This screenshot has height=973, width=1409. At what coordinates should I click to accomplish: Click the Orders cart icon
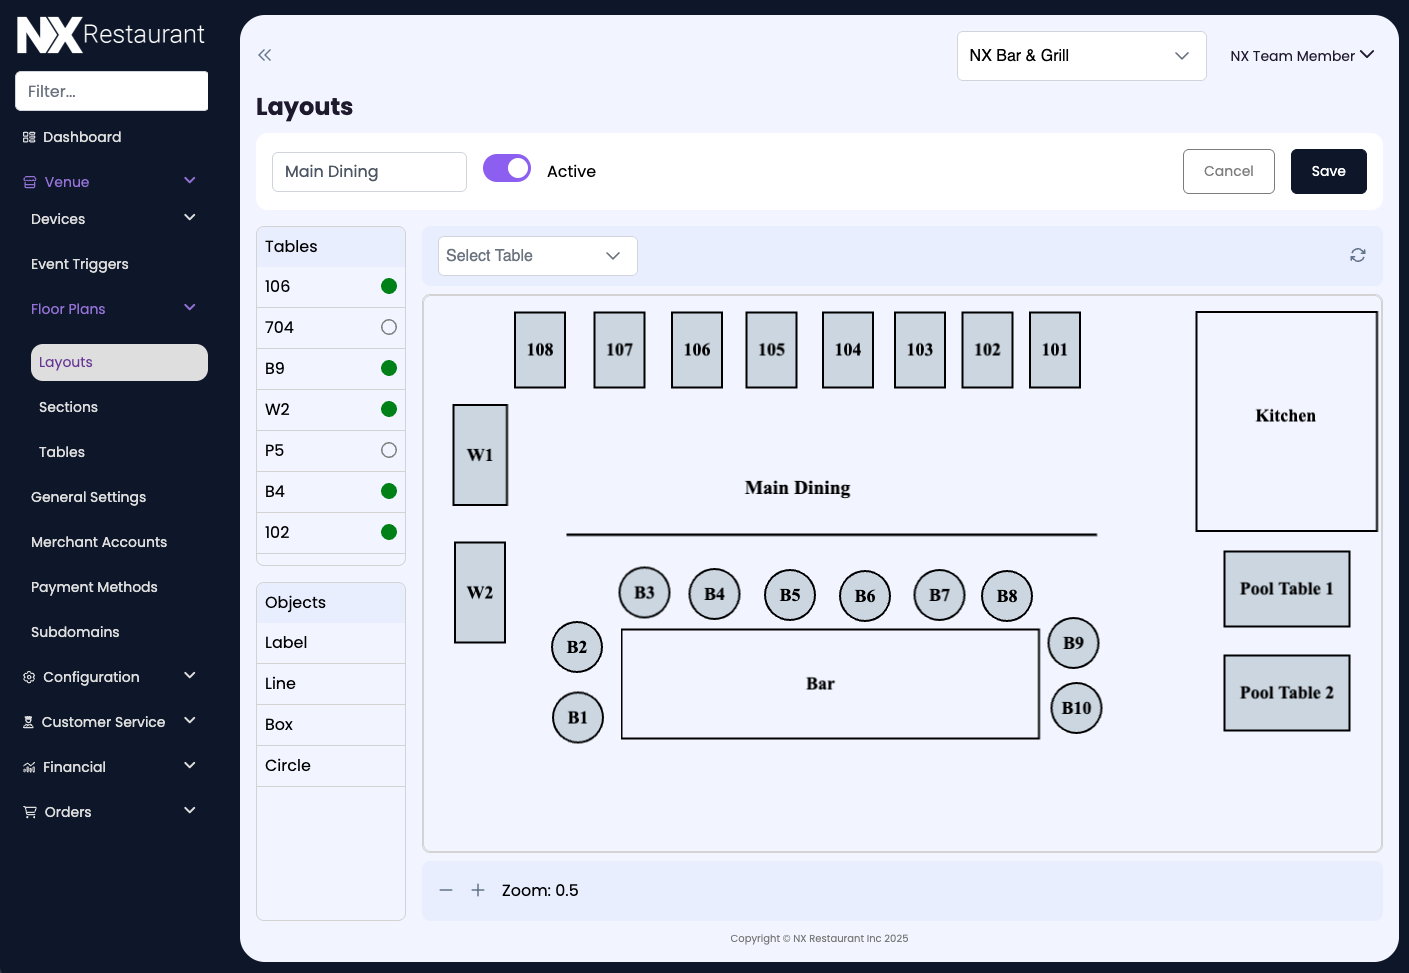click(30, 812)
